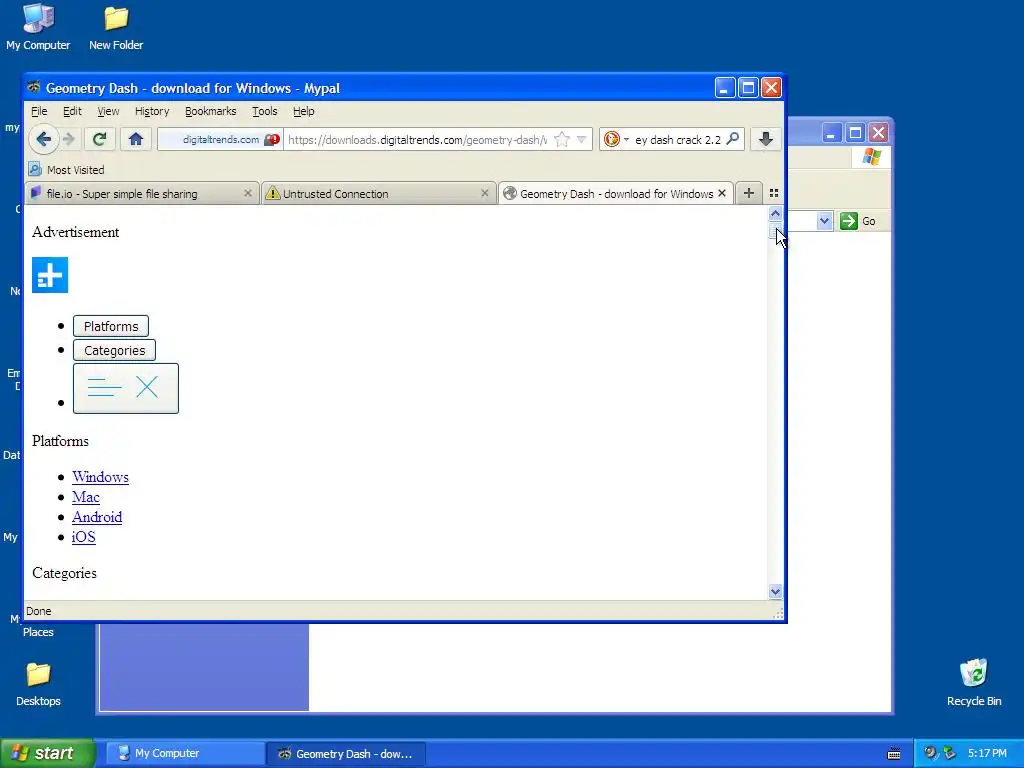Viewport: 1024px width, 768px height.
Task: Click the digitaltrends.com site identity badge
Action: (221, 140)
